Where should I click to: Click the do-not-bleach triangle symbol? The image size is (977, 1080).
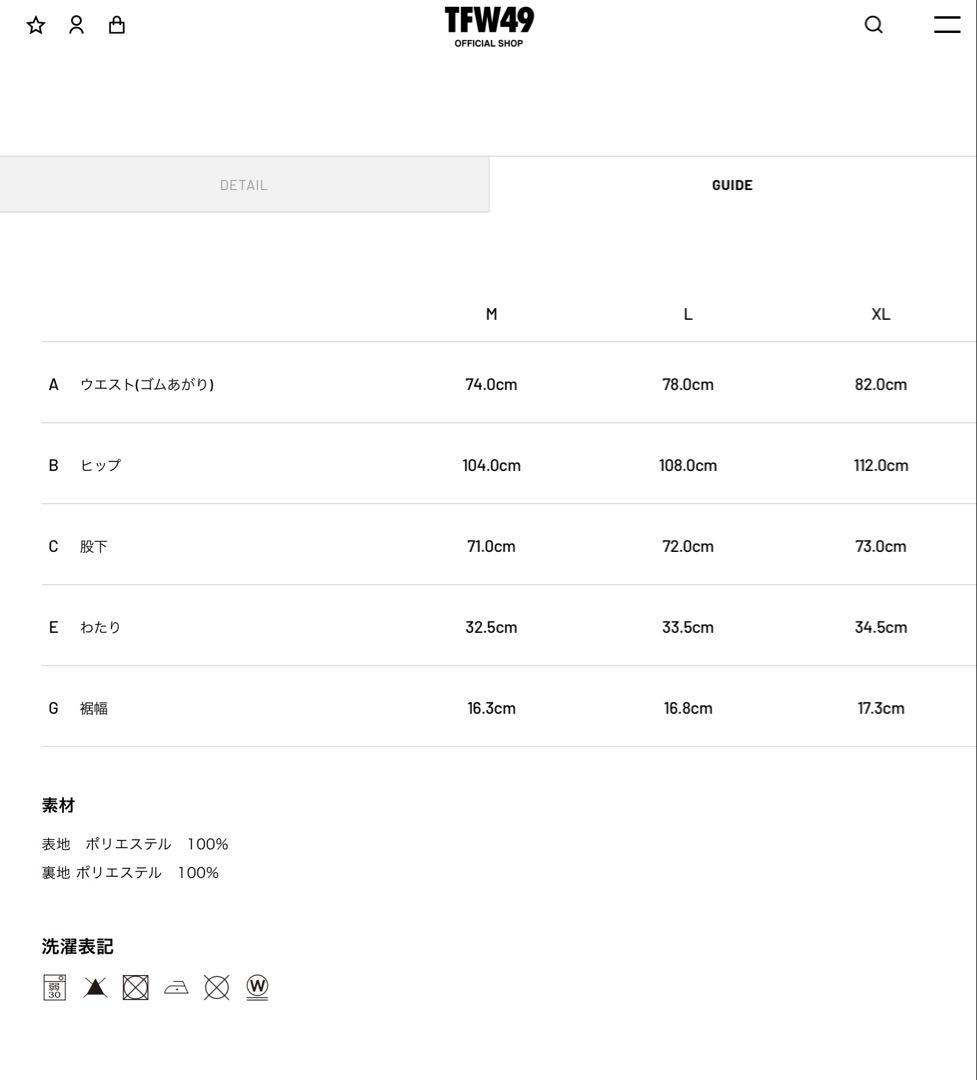(95, 987)
